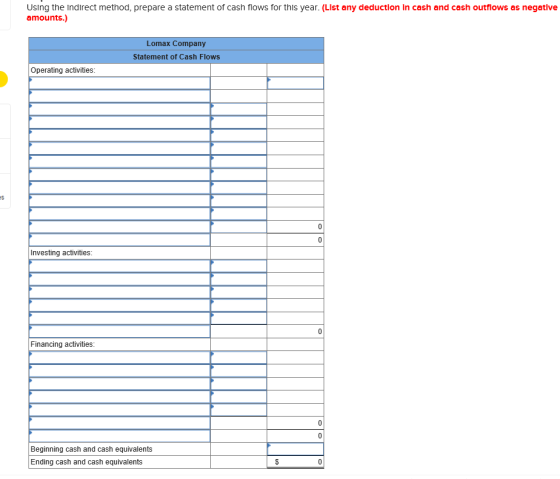
Task: Click the Investing activities: label
Action: click(x=61, y=253)
